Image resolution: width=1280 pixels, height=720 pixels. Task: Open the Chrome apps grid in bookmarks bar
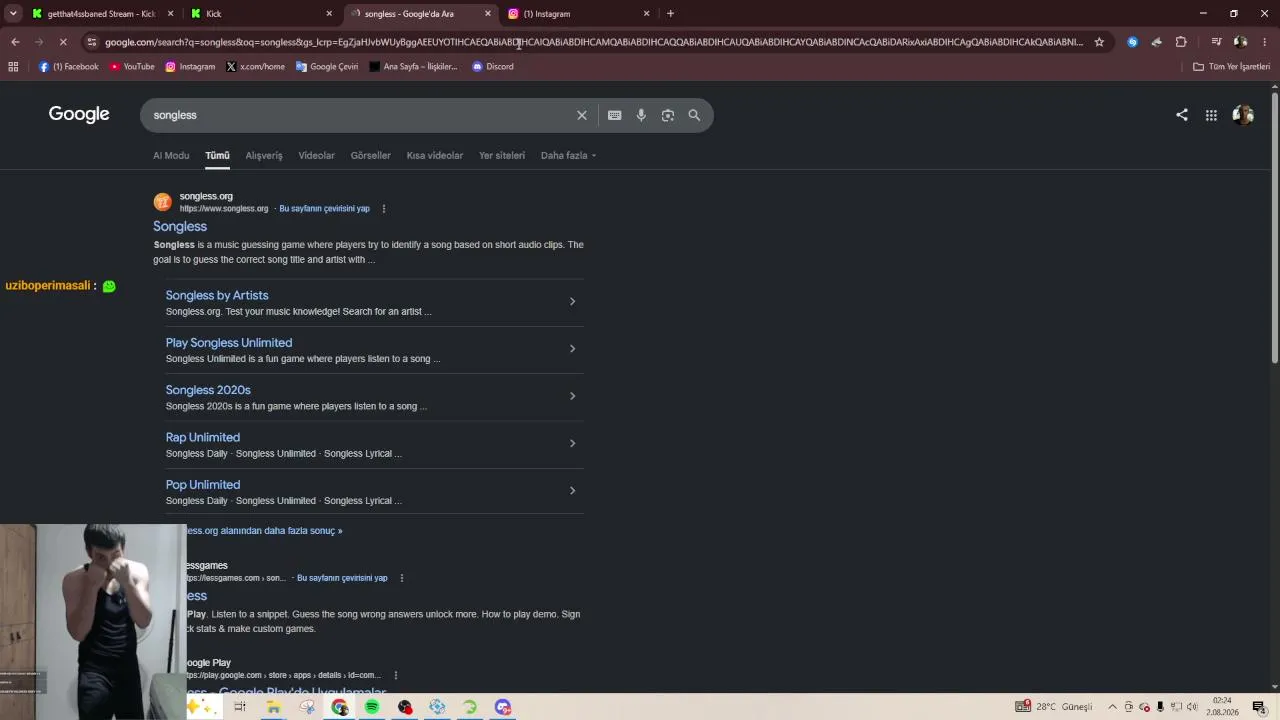point(13,67)
